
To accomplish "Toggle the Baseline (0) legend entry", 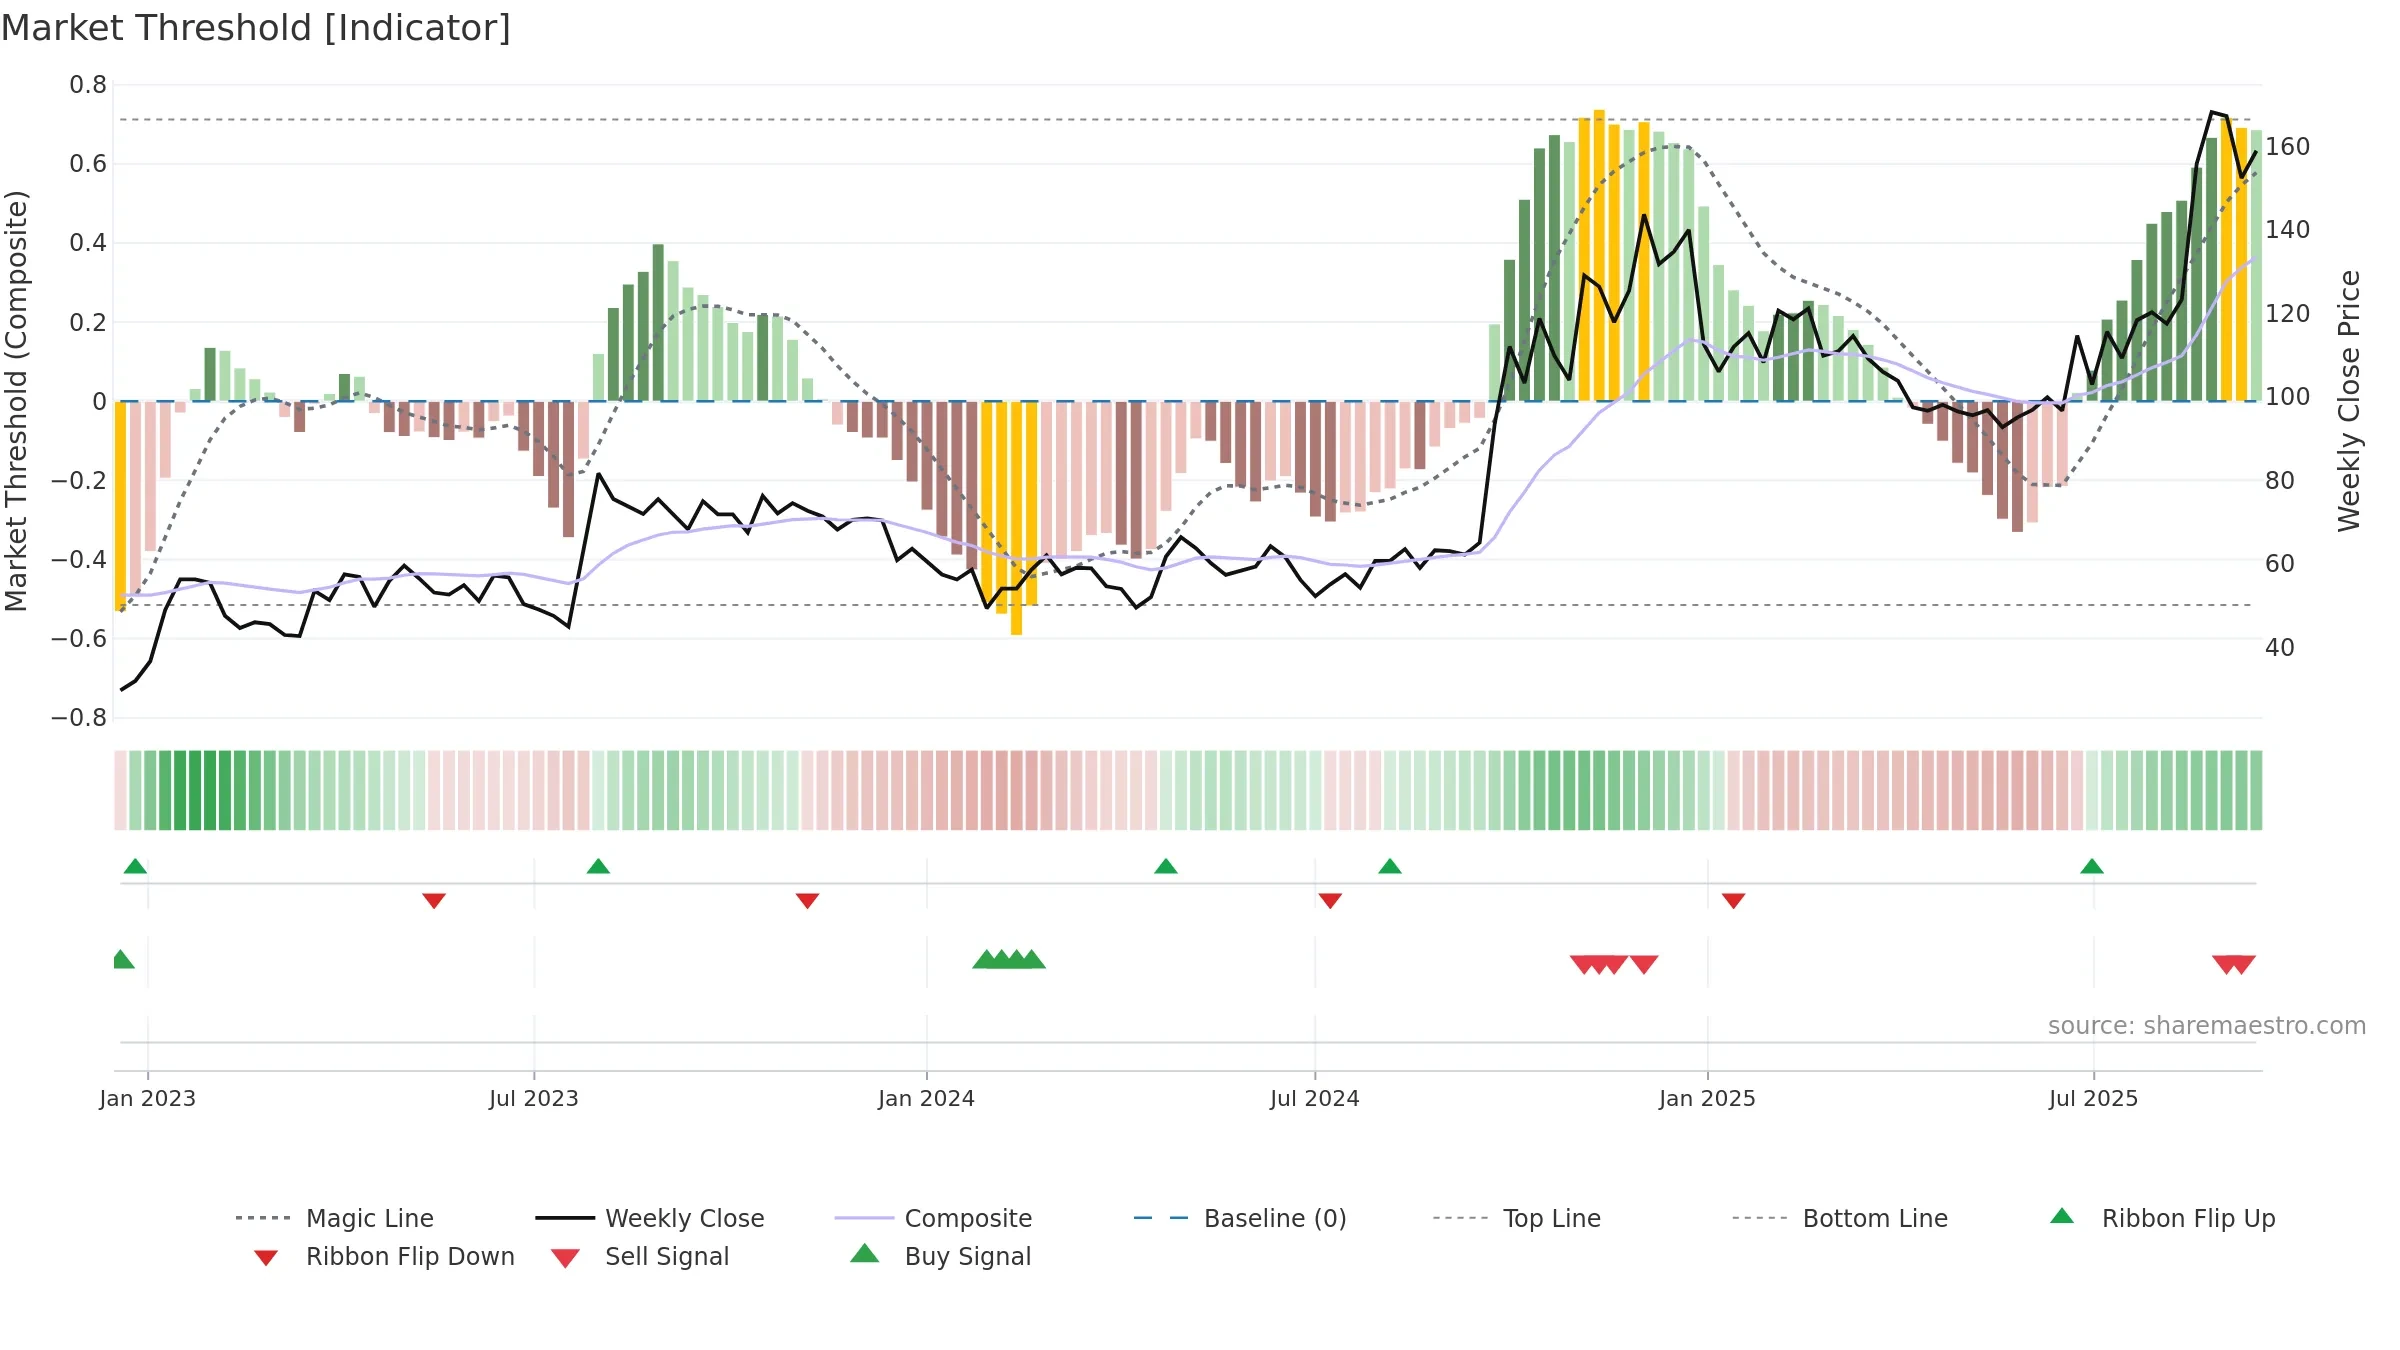I will [1240, 1218].
